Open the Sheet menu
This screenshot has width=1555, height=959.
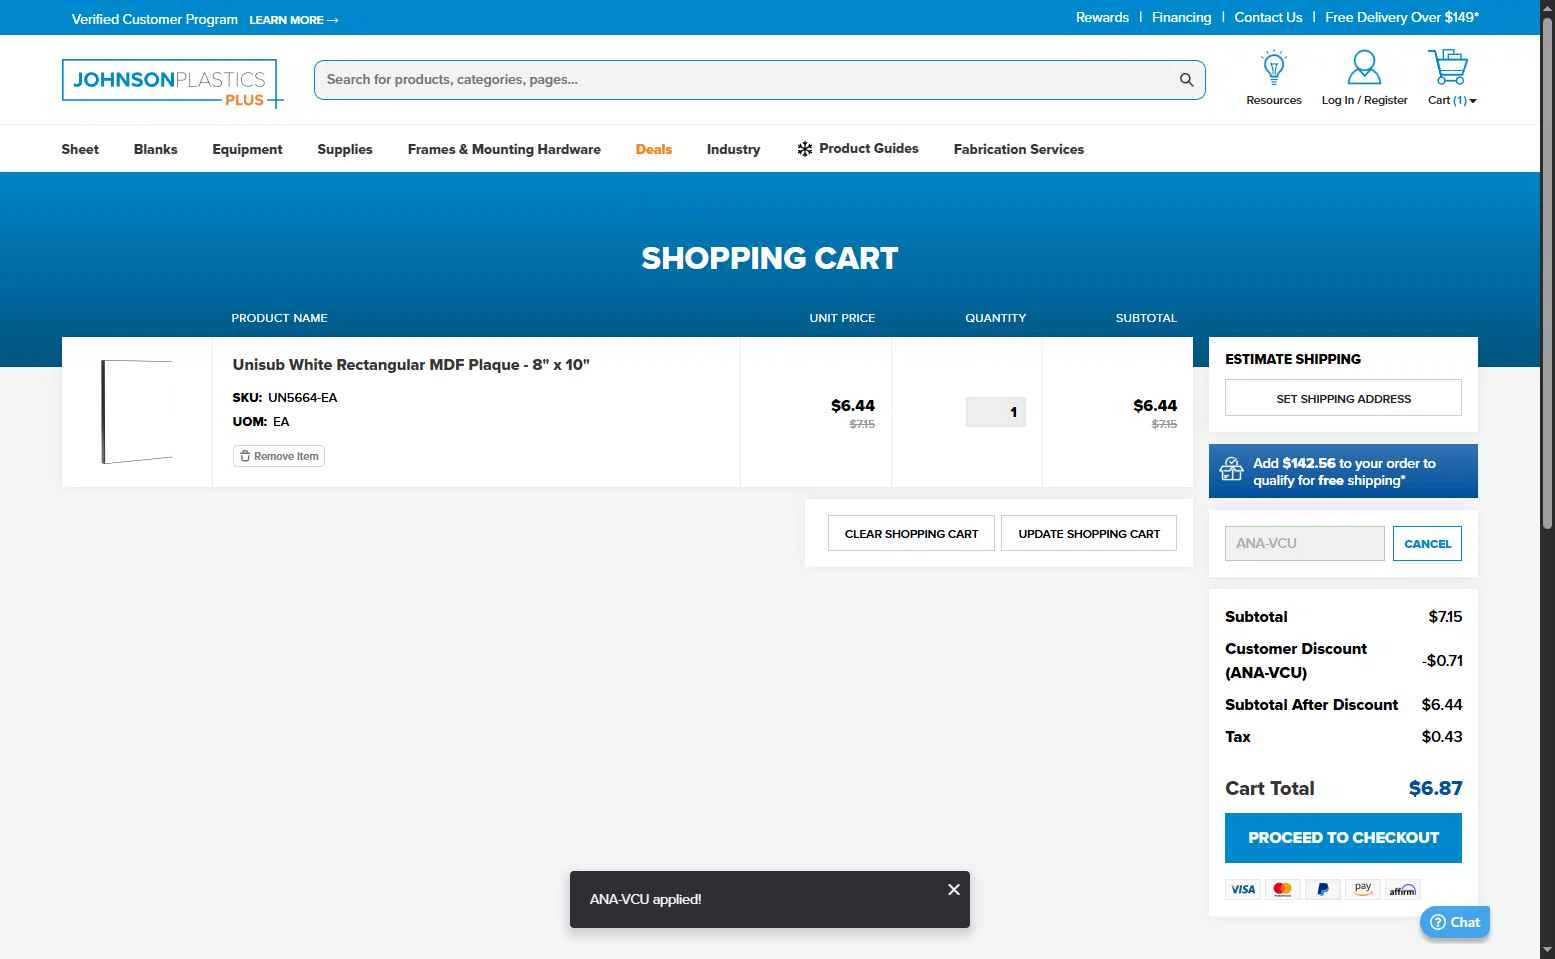coord(80,149)
